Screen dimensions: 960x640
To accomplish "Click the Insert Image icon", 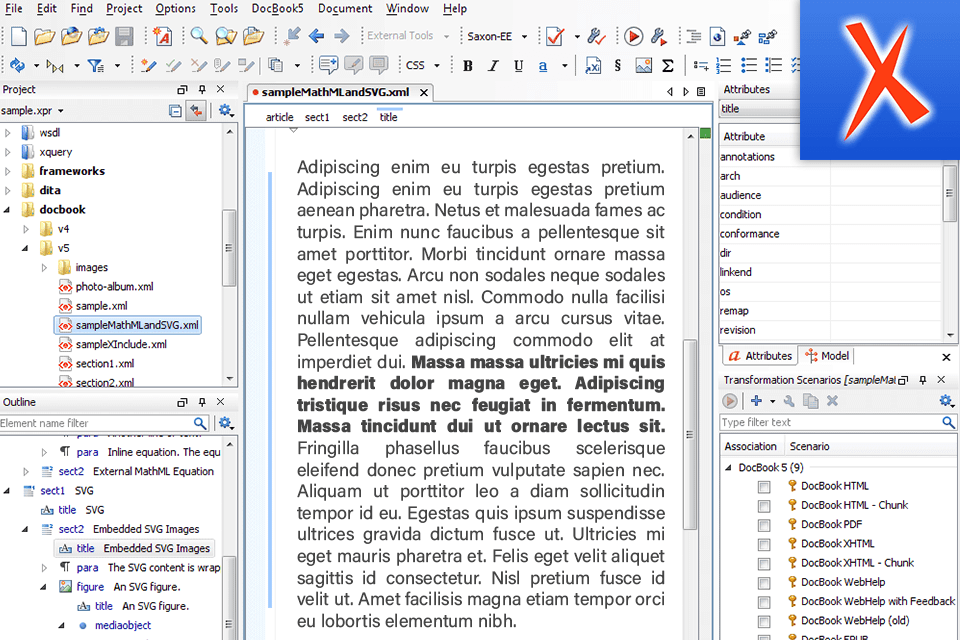I will [643, 66].
